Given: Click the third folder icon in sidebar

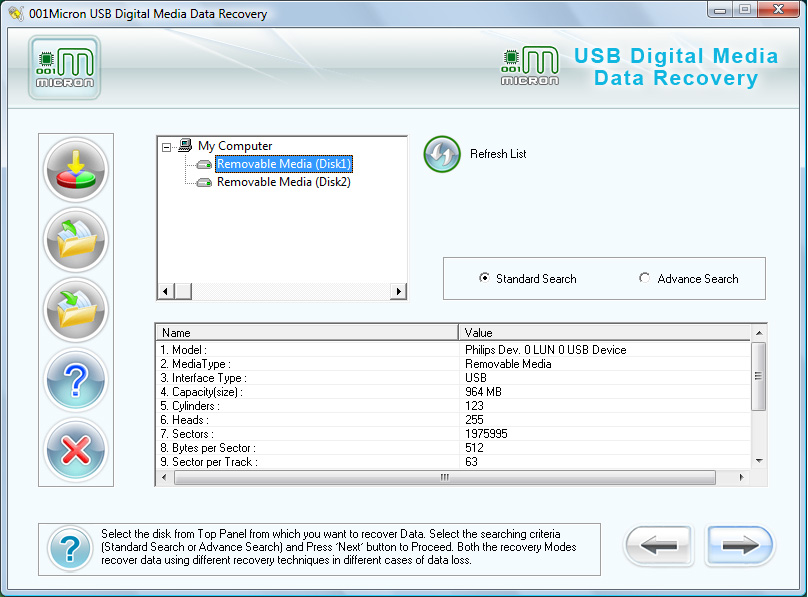Looking at the screenshot, I should click(76, 310).
